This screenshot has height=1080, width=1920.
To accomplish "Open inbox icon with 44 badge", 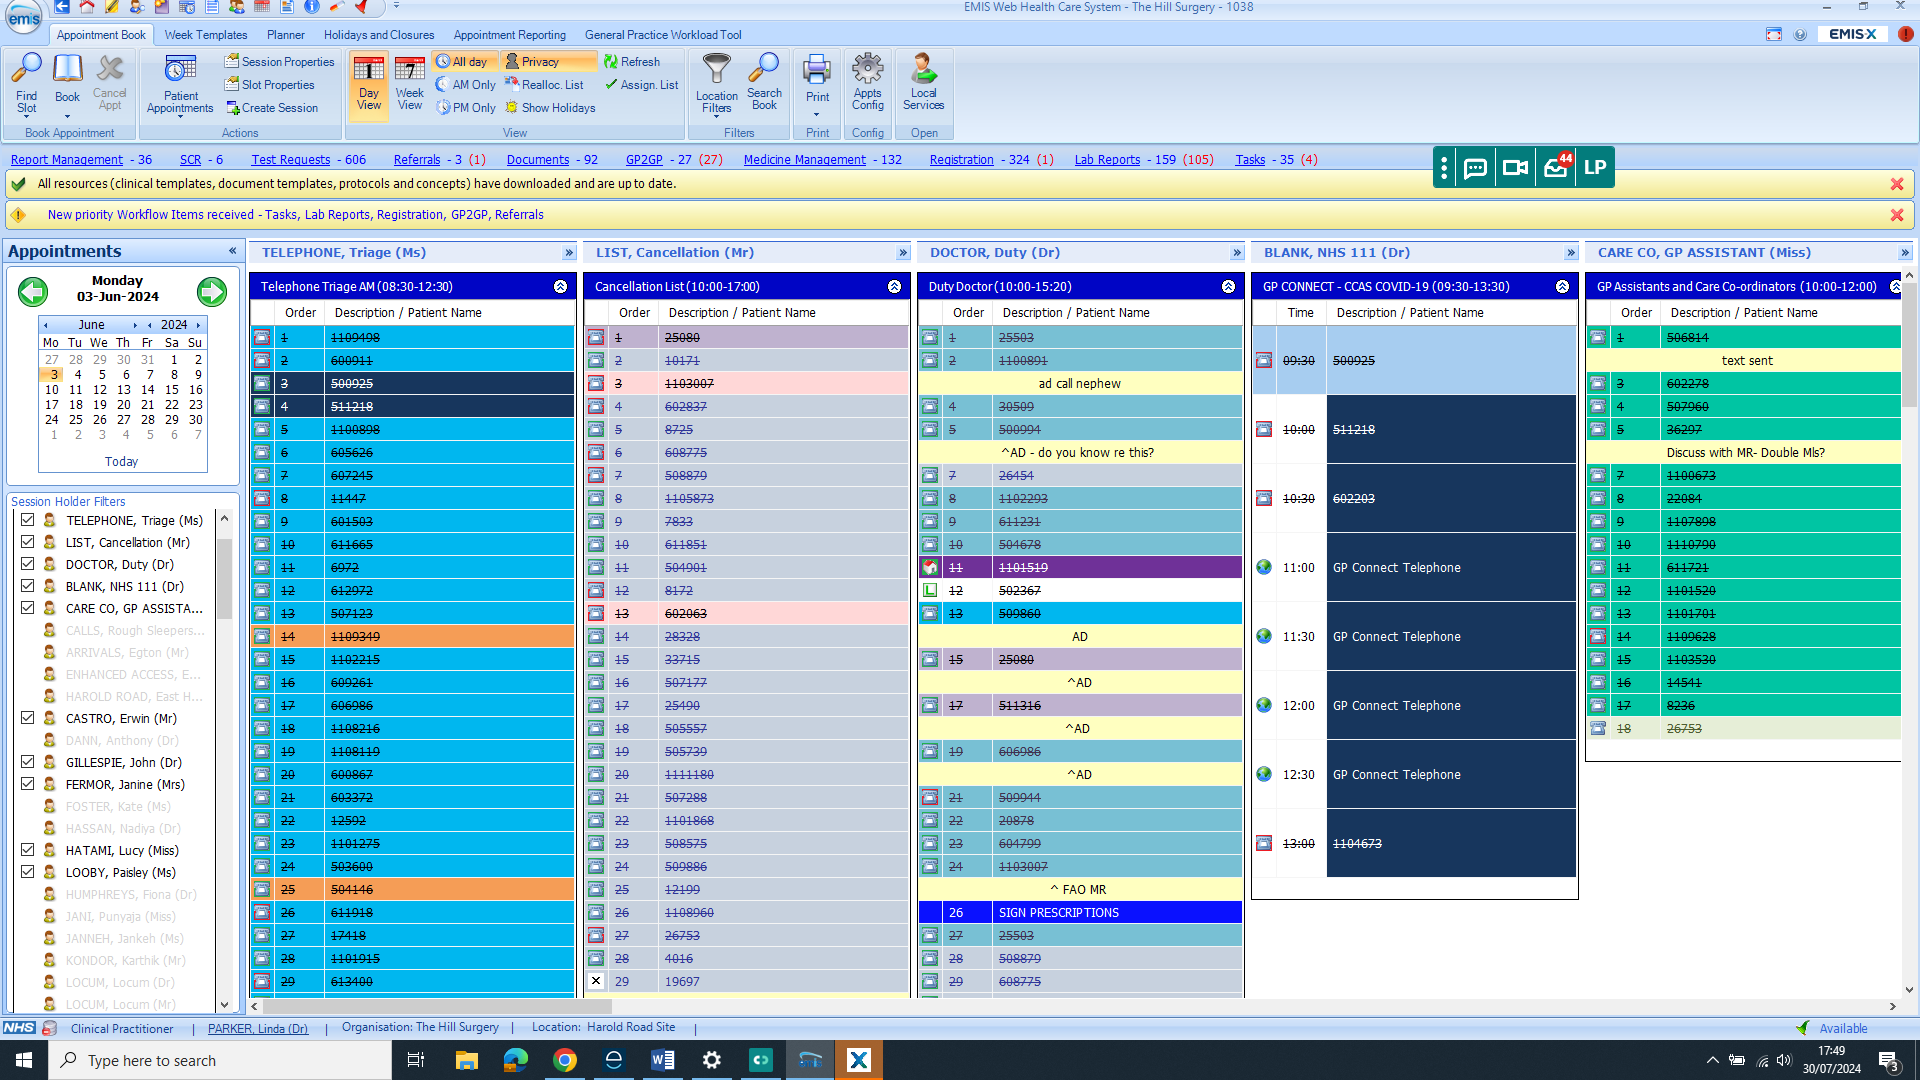I will [x=1556, y=166].
